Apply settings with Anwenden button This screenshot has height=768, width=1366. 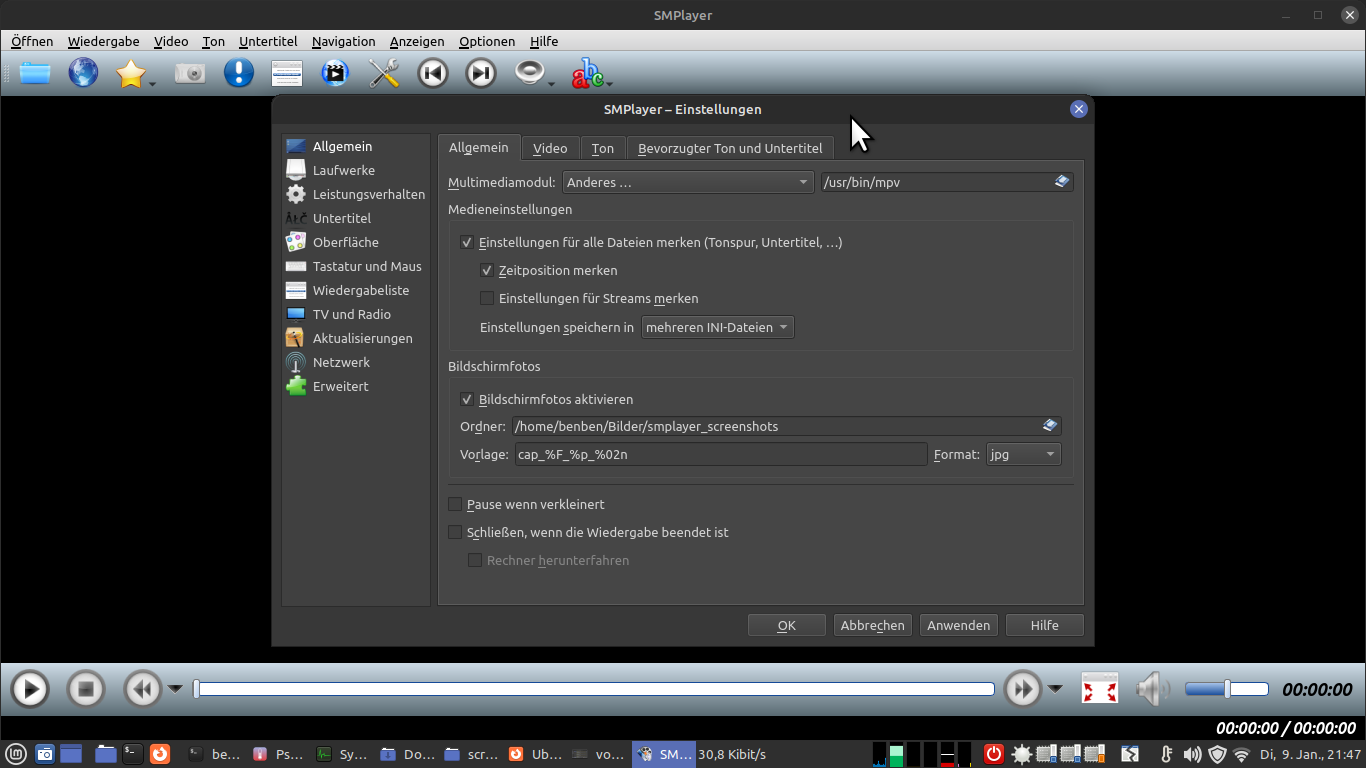[958, 625]
